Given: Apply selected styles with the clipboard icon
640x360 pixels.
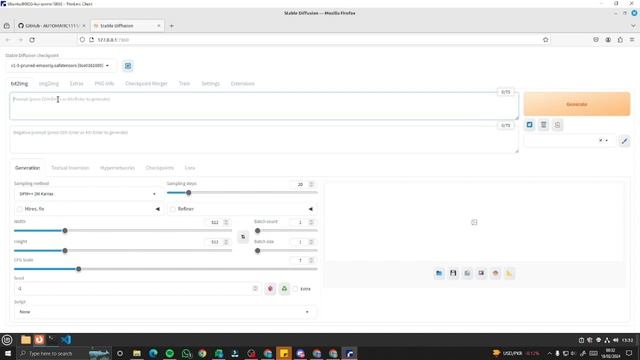Looking at the screenshot, I should coord(558,125).
